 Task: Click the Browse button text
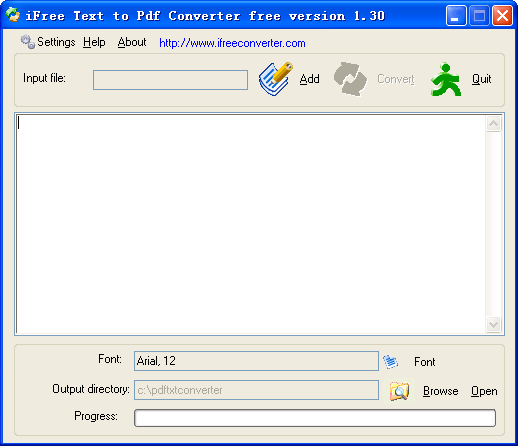pyautogui.click(x=440, y=391)
